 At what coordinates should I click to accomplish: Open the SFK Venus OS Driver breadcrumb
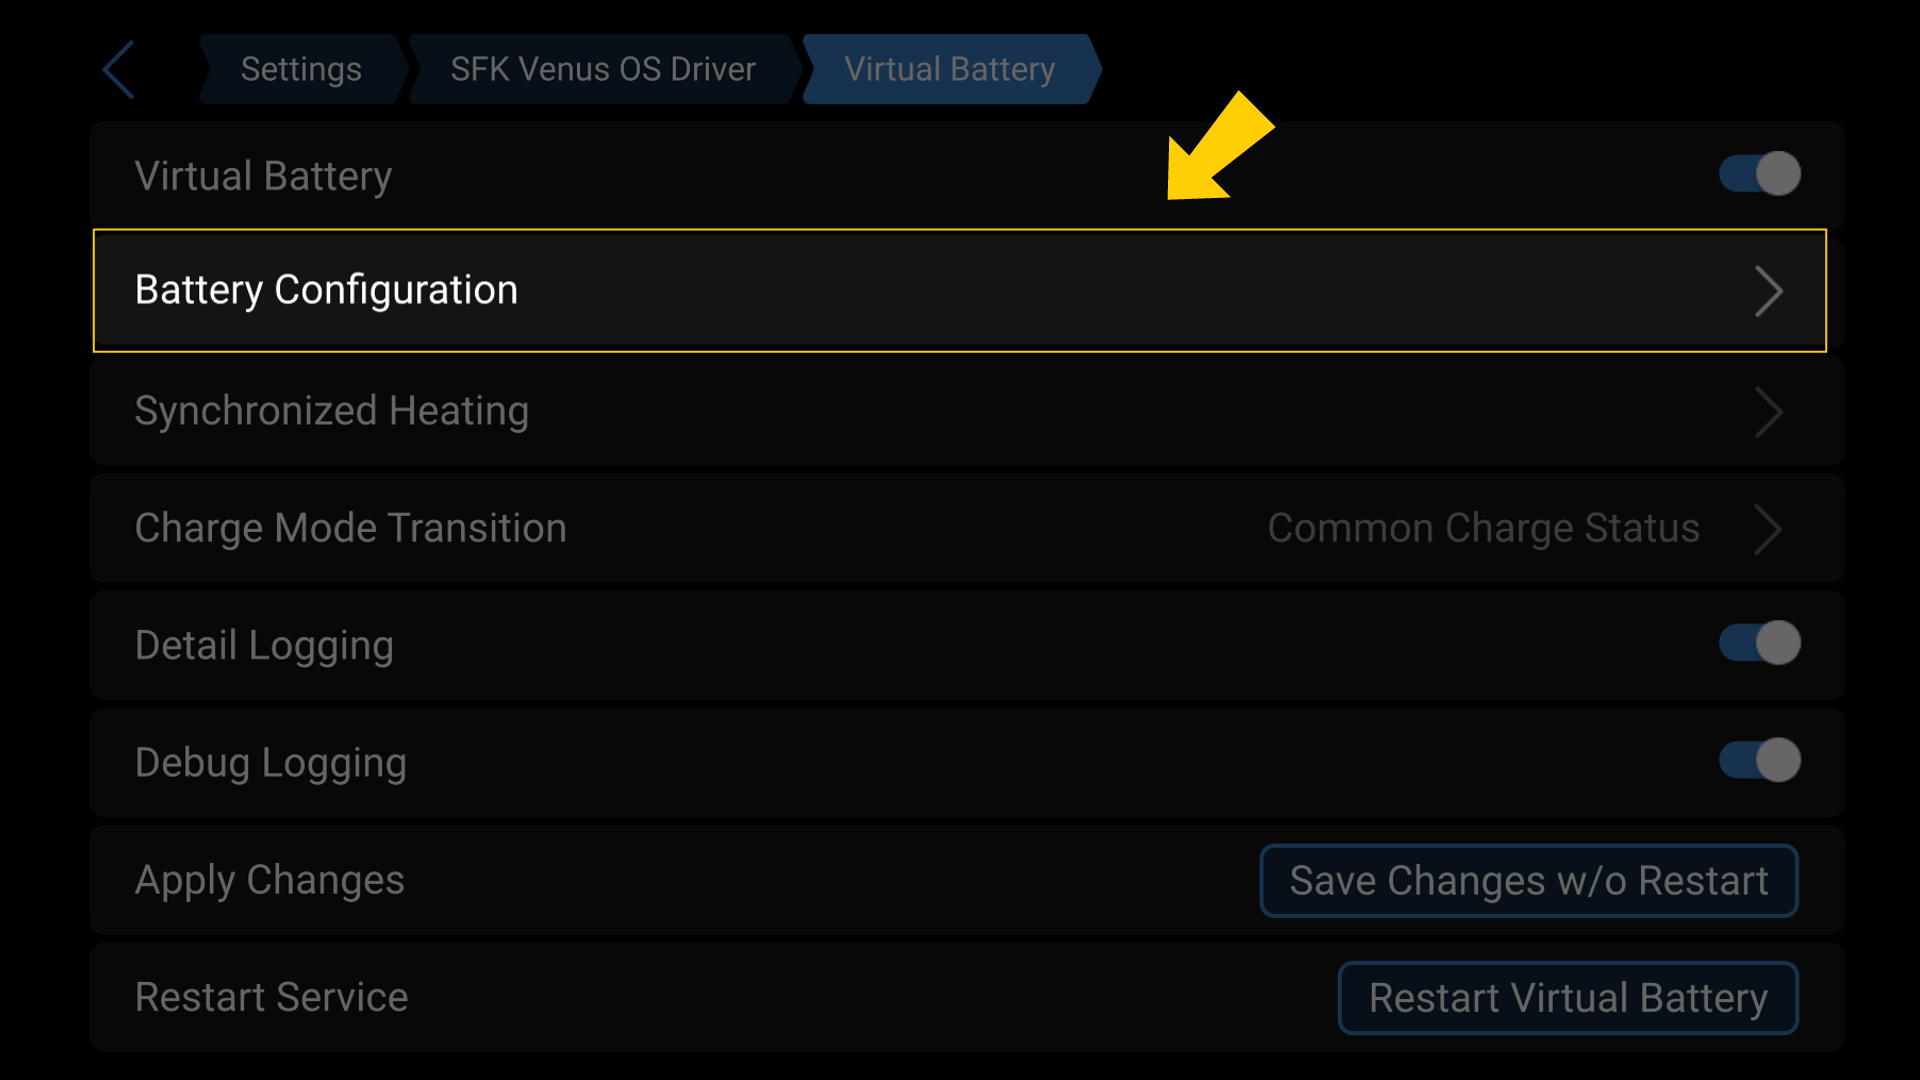coord(603,69)
